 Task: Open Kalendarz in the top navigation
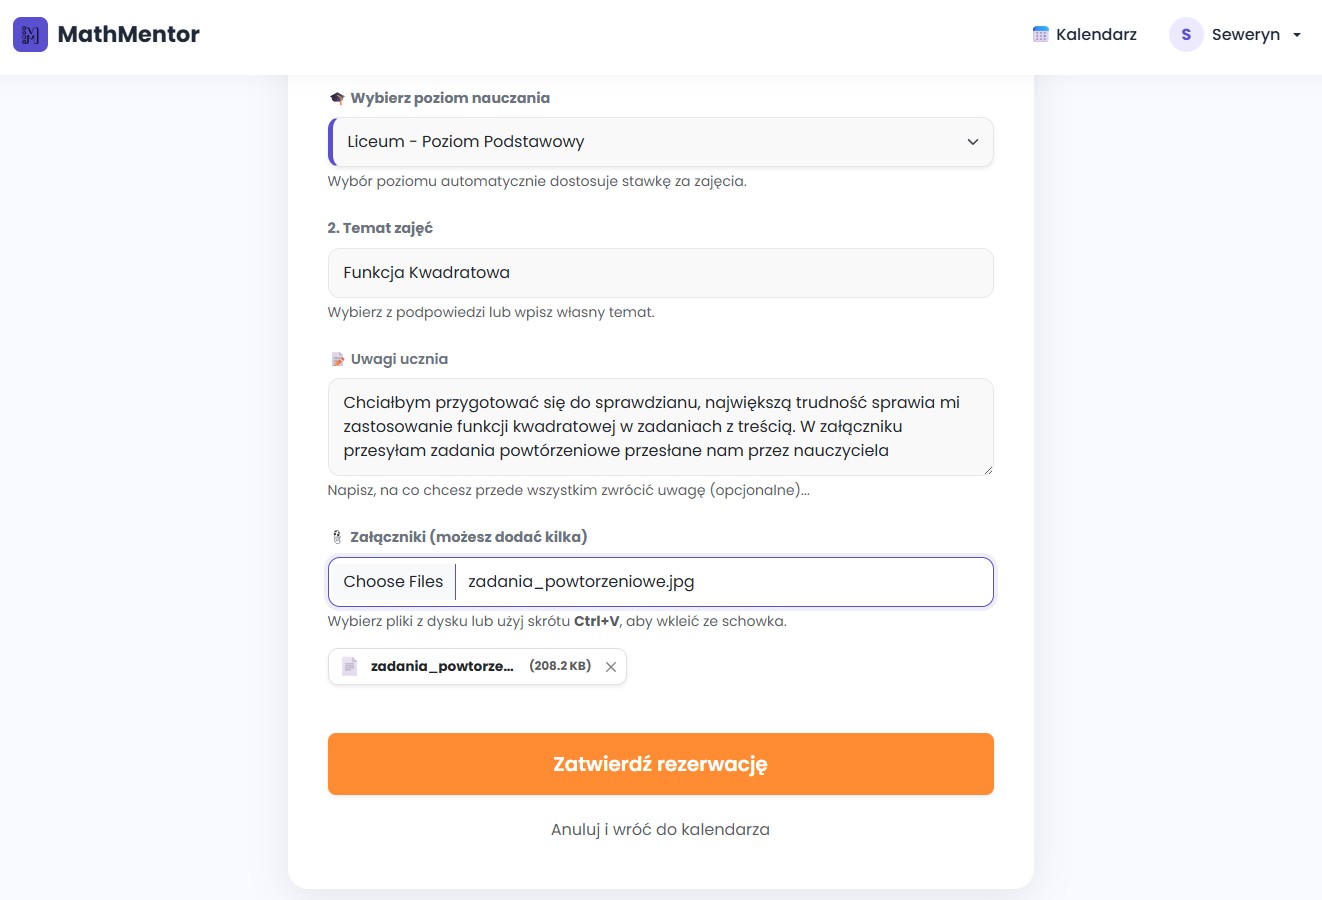pos(1084,34)
